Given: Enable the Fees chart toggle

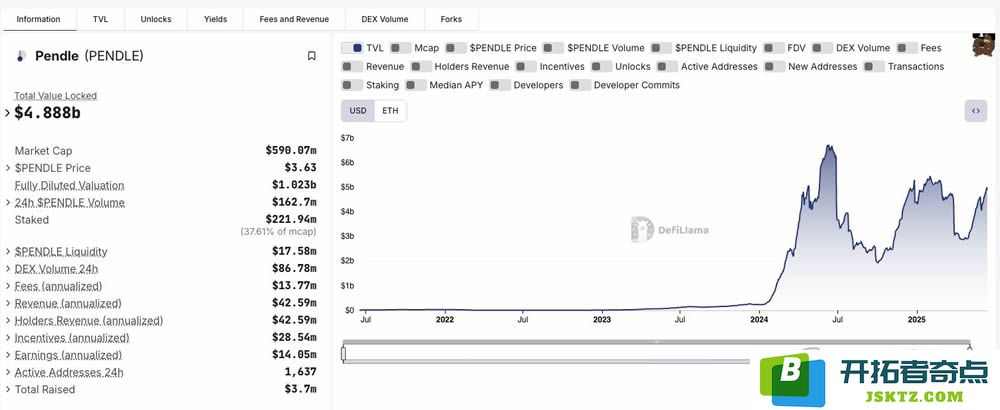Looking at the screenshot, I should pos(906,48).
